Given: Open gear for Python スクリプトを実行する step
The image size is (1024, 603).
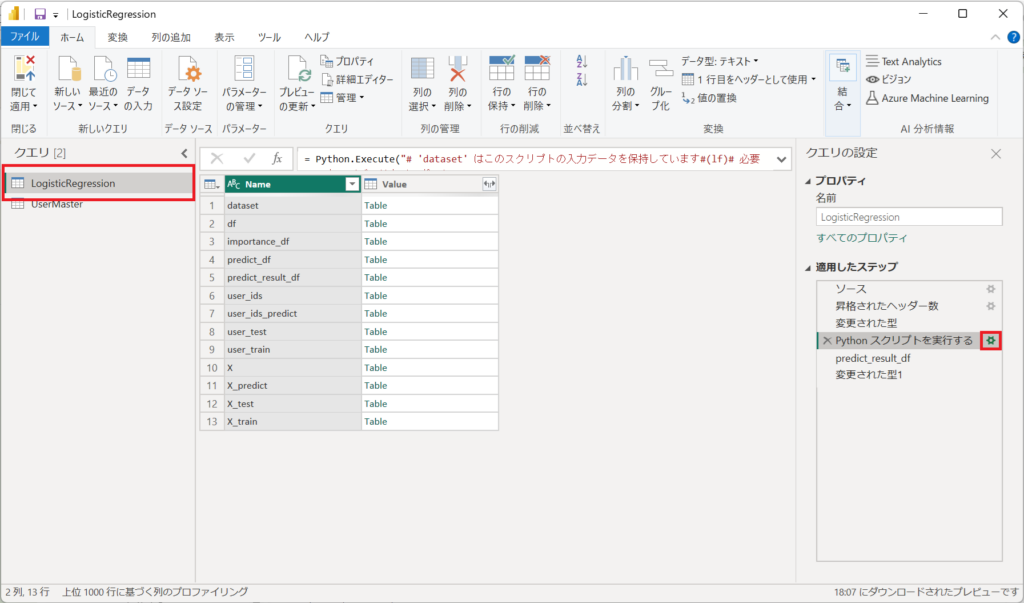Looking at the screenshot, I should (991, 340).
